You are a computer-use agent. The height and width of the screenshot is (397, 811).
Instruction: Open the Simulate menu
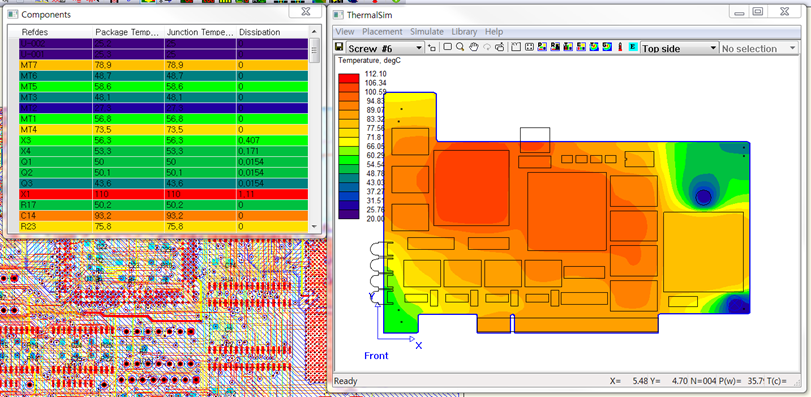427,32
